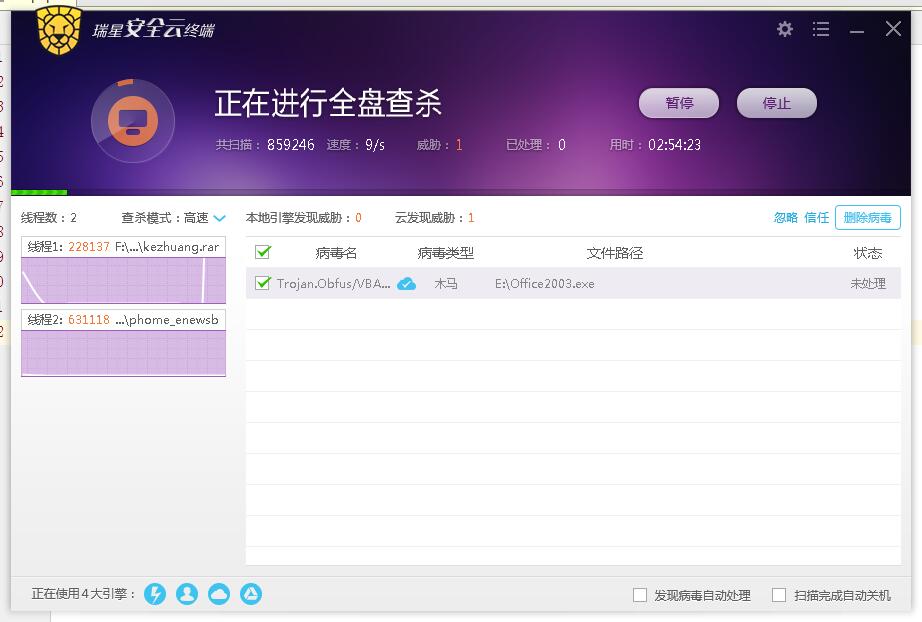Viewport: 922px width, 622px height.
Task: Open the settings gear icon
Action: click(x=784, y=29)
